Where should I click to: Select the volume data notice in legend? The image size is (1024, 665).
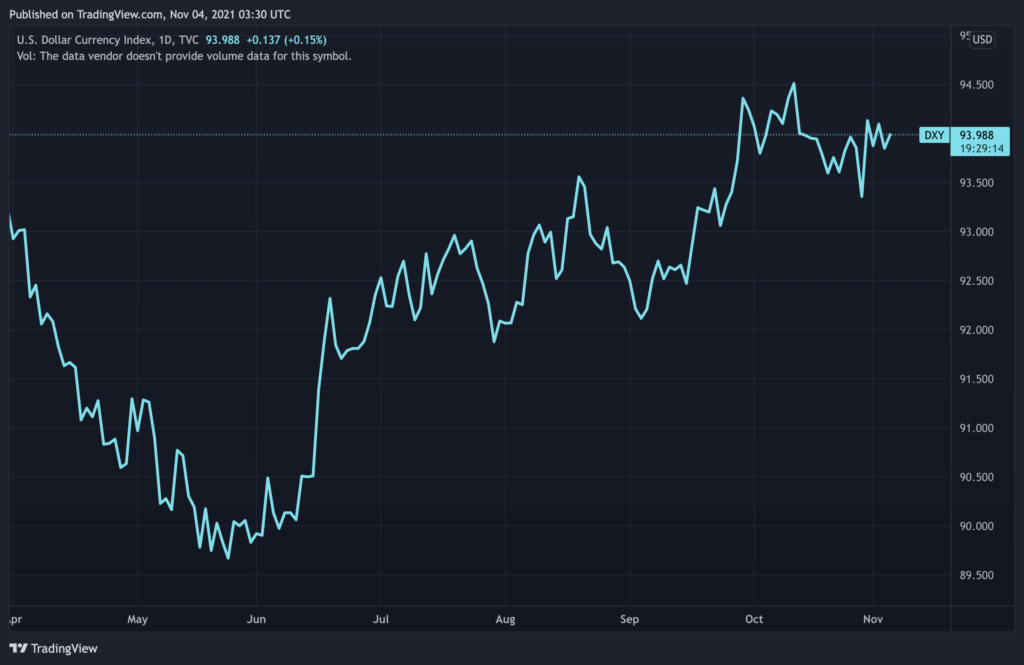pos(184,56)
